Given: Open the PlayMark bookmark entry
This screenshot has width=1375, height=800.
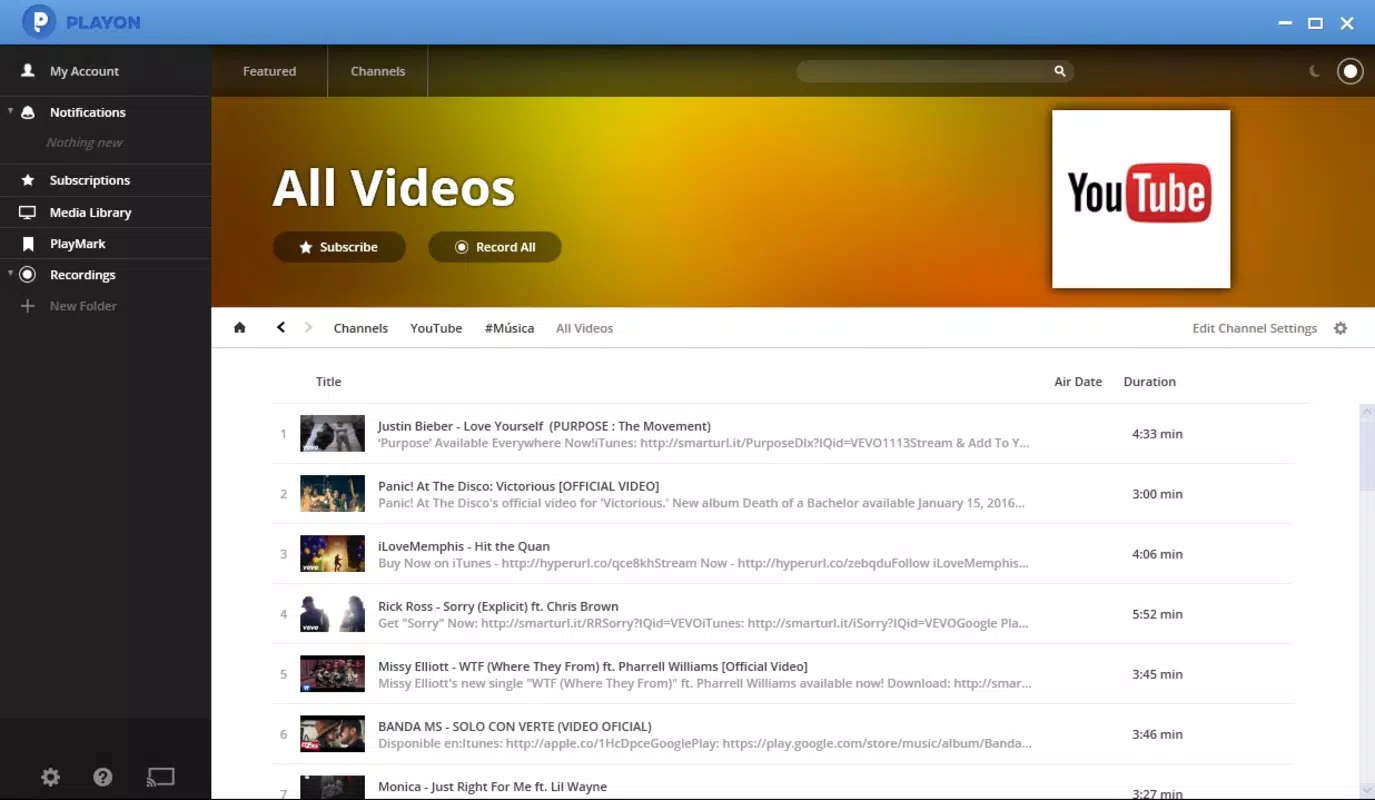Looking at the screenshot, I should pos(77,243).
